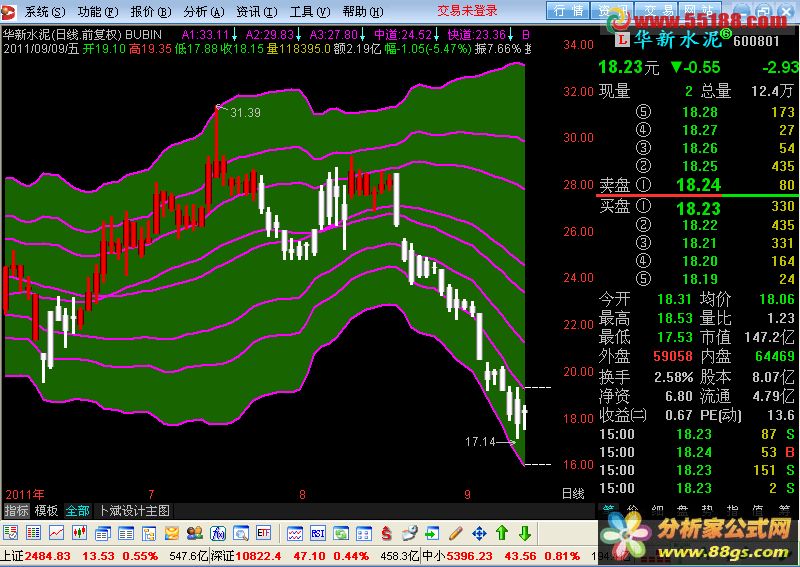Click the 网站 button at top right
Image resolution: width=800 pixels, height=567 pixels.
click(x=699, y=11)
